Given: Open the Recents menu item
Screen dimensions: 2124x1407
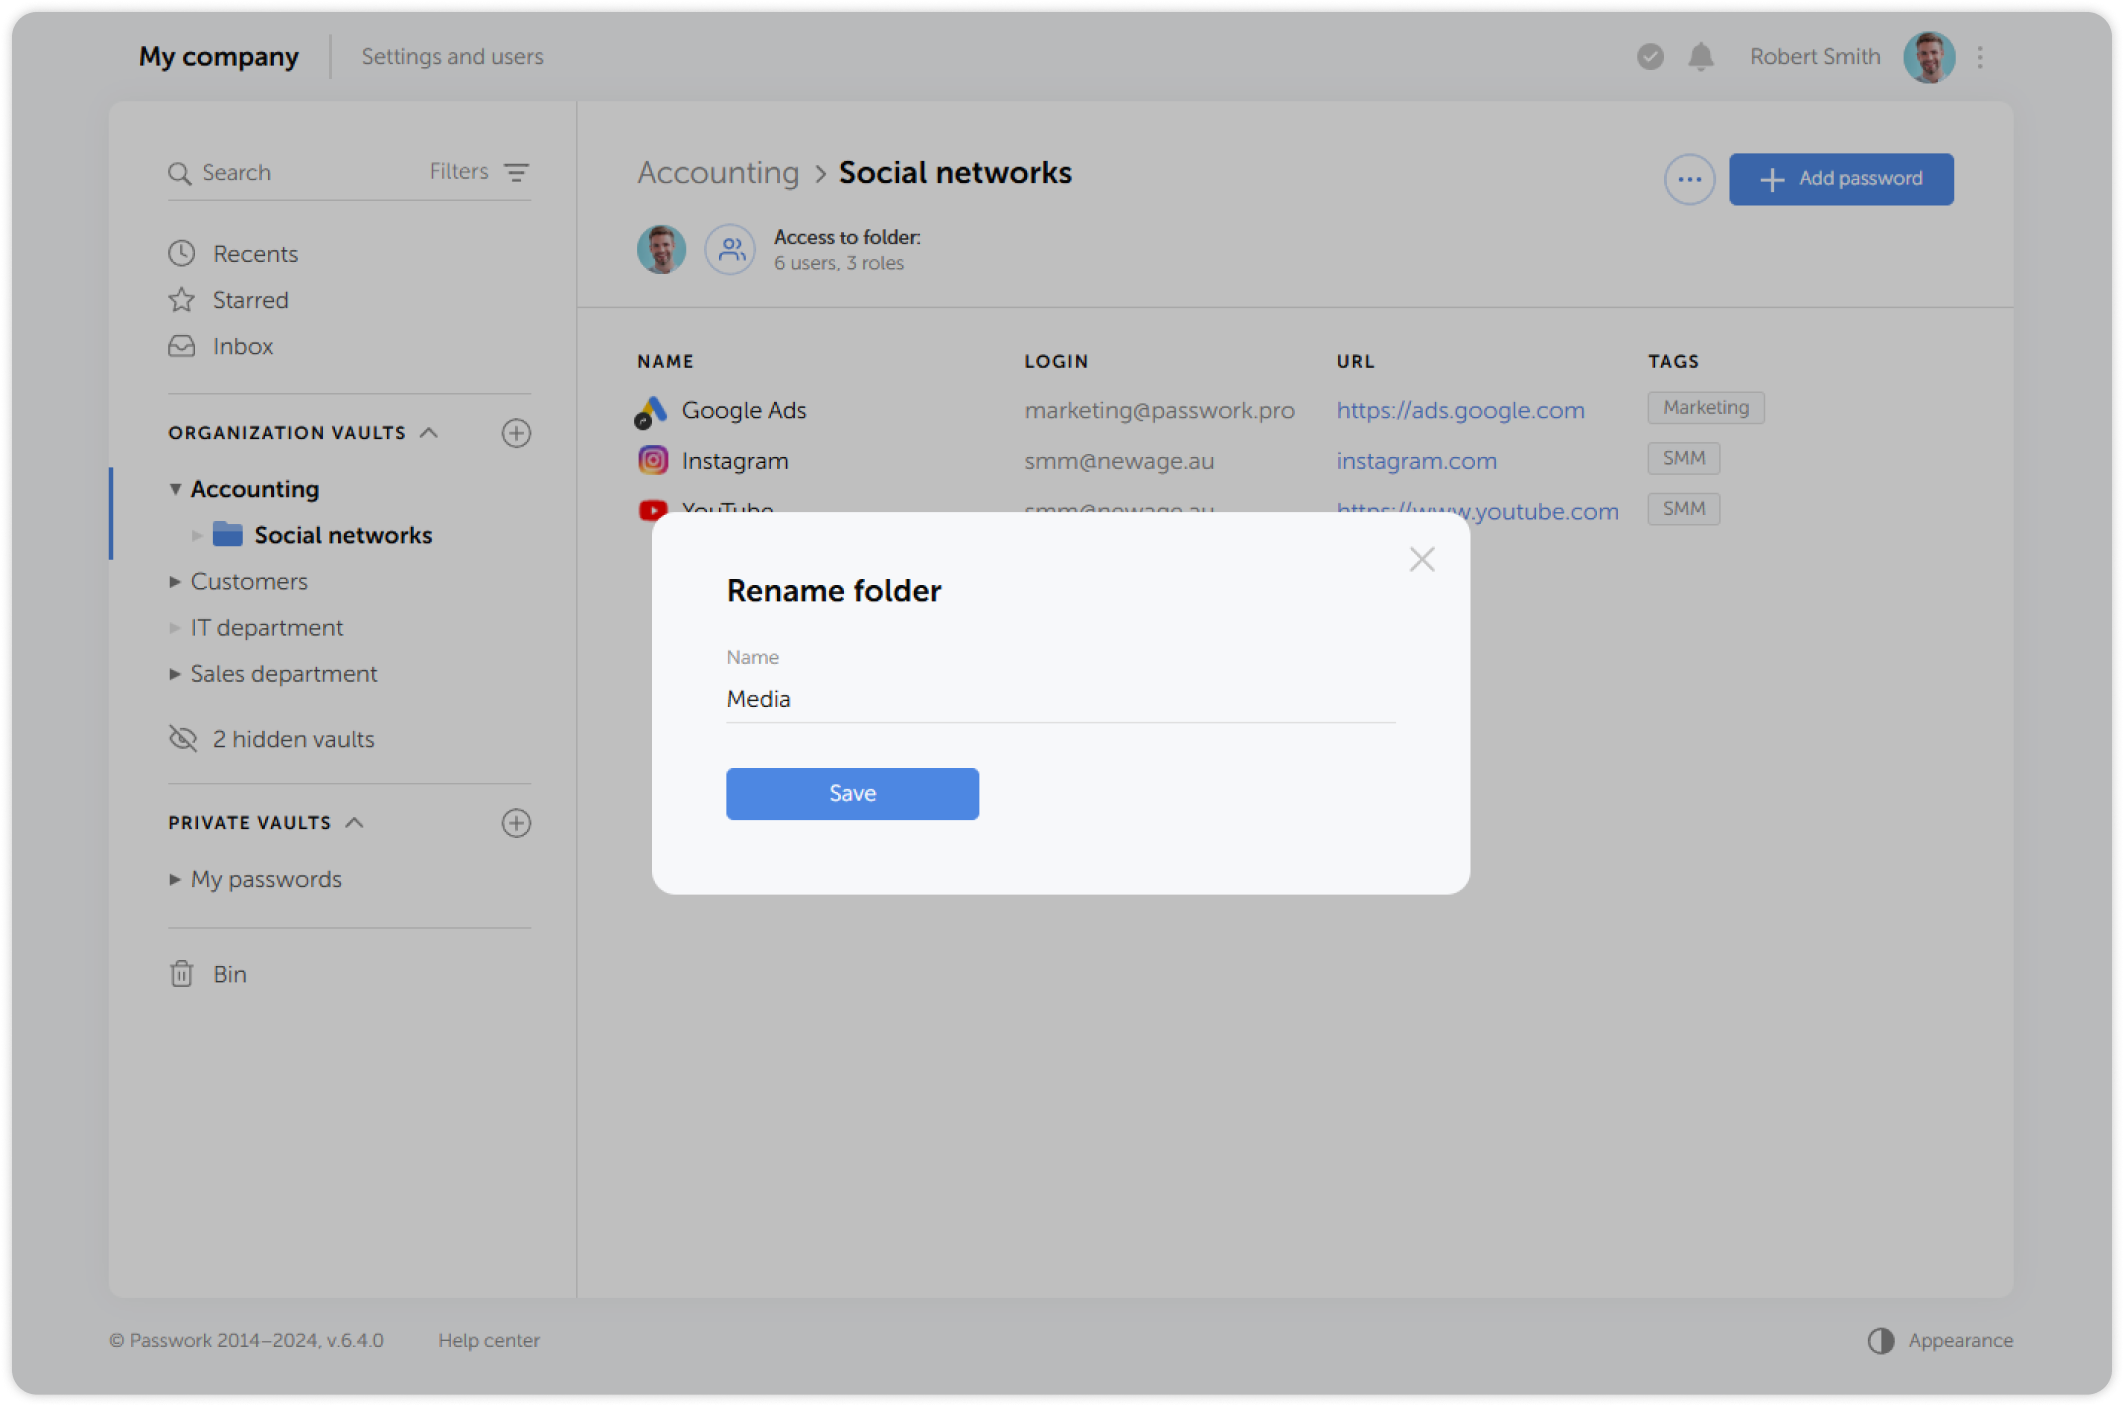Looking at the screenshot, I should pos(255,254).
